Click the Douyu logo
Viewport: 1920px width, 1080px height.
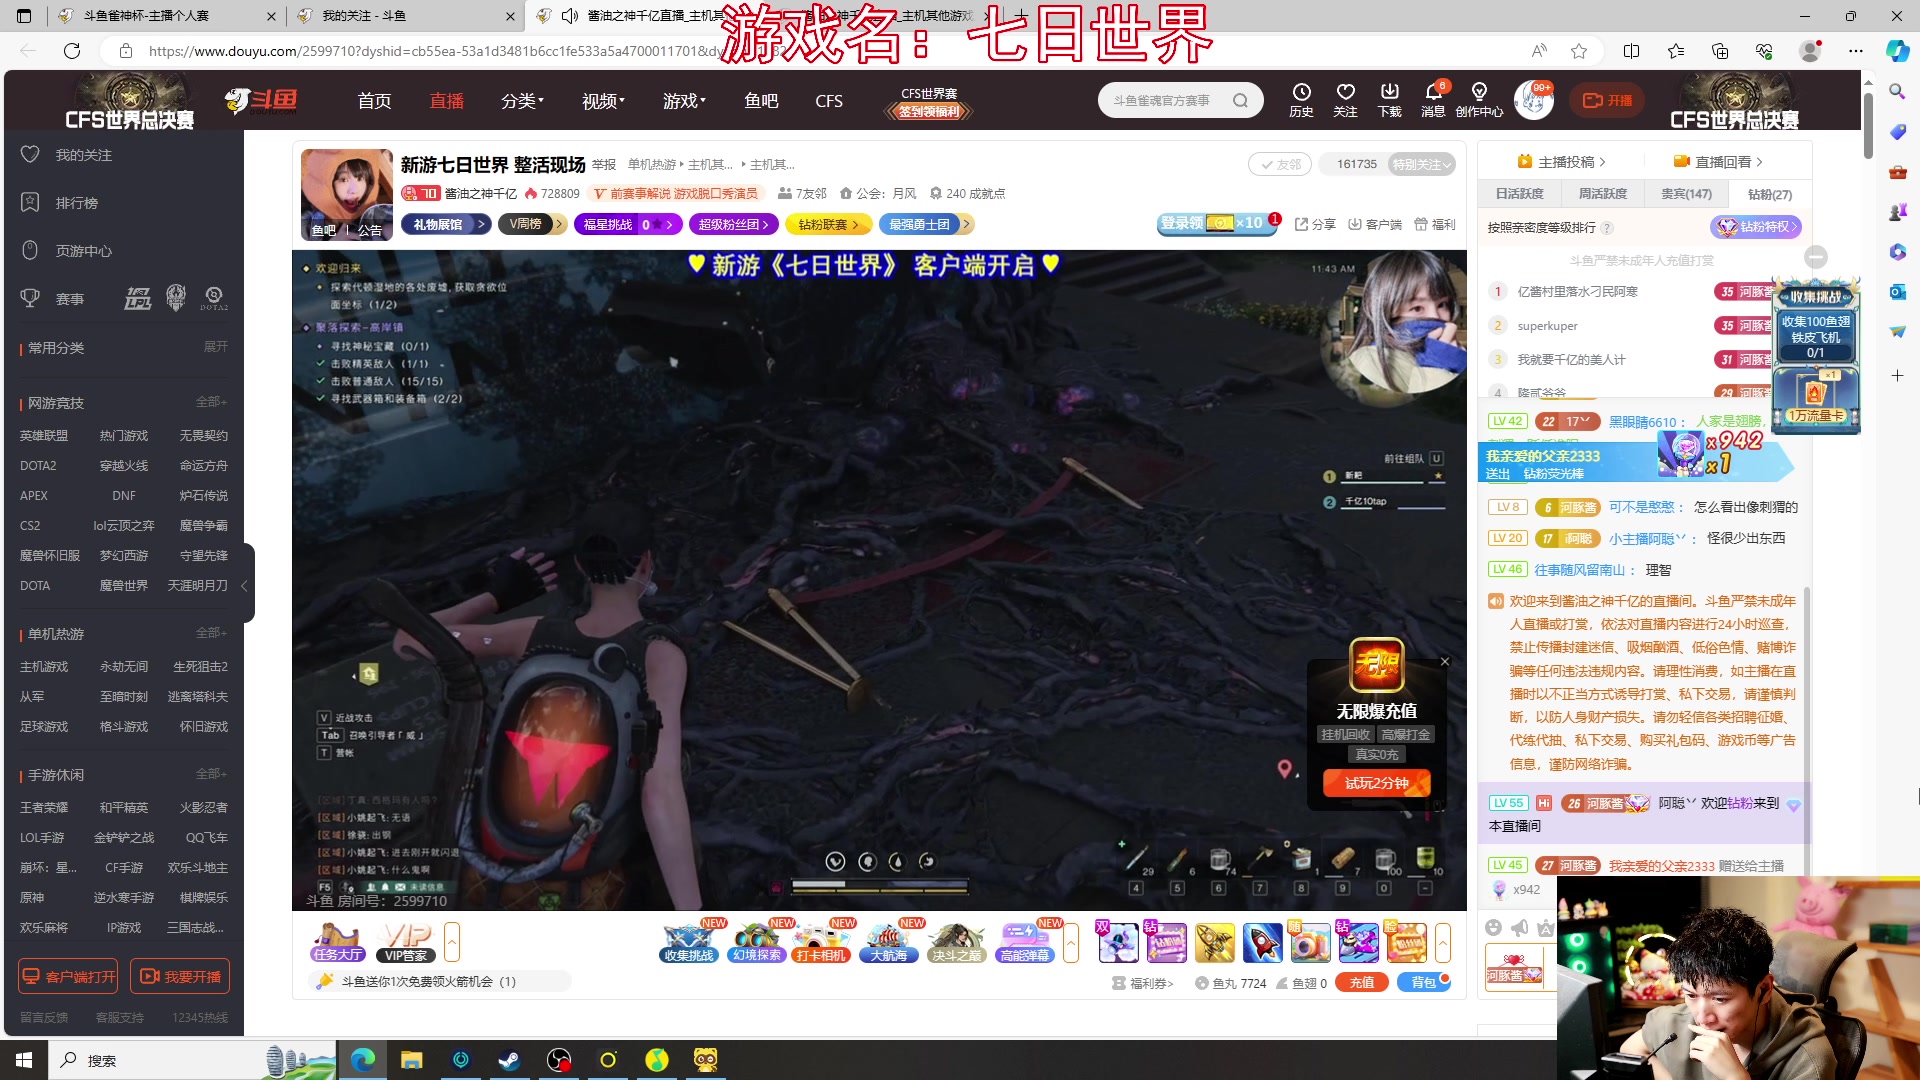261,100
